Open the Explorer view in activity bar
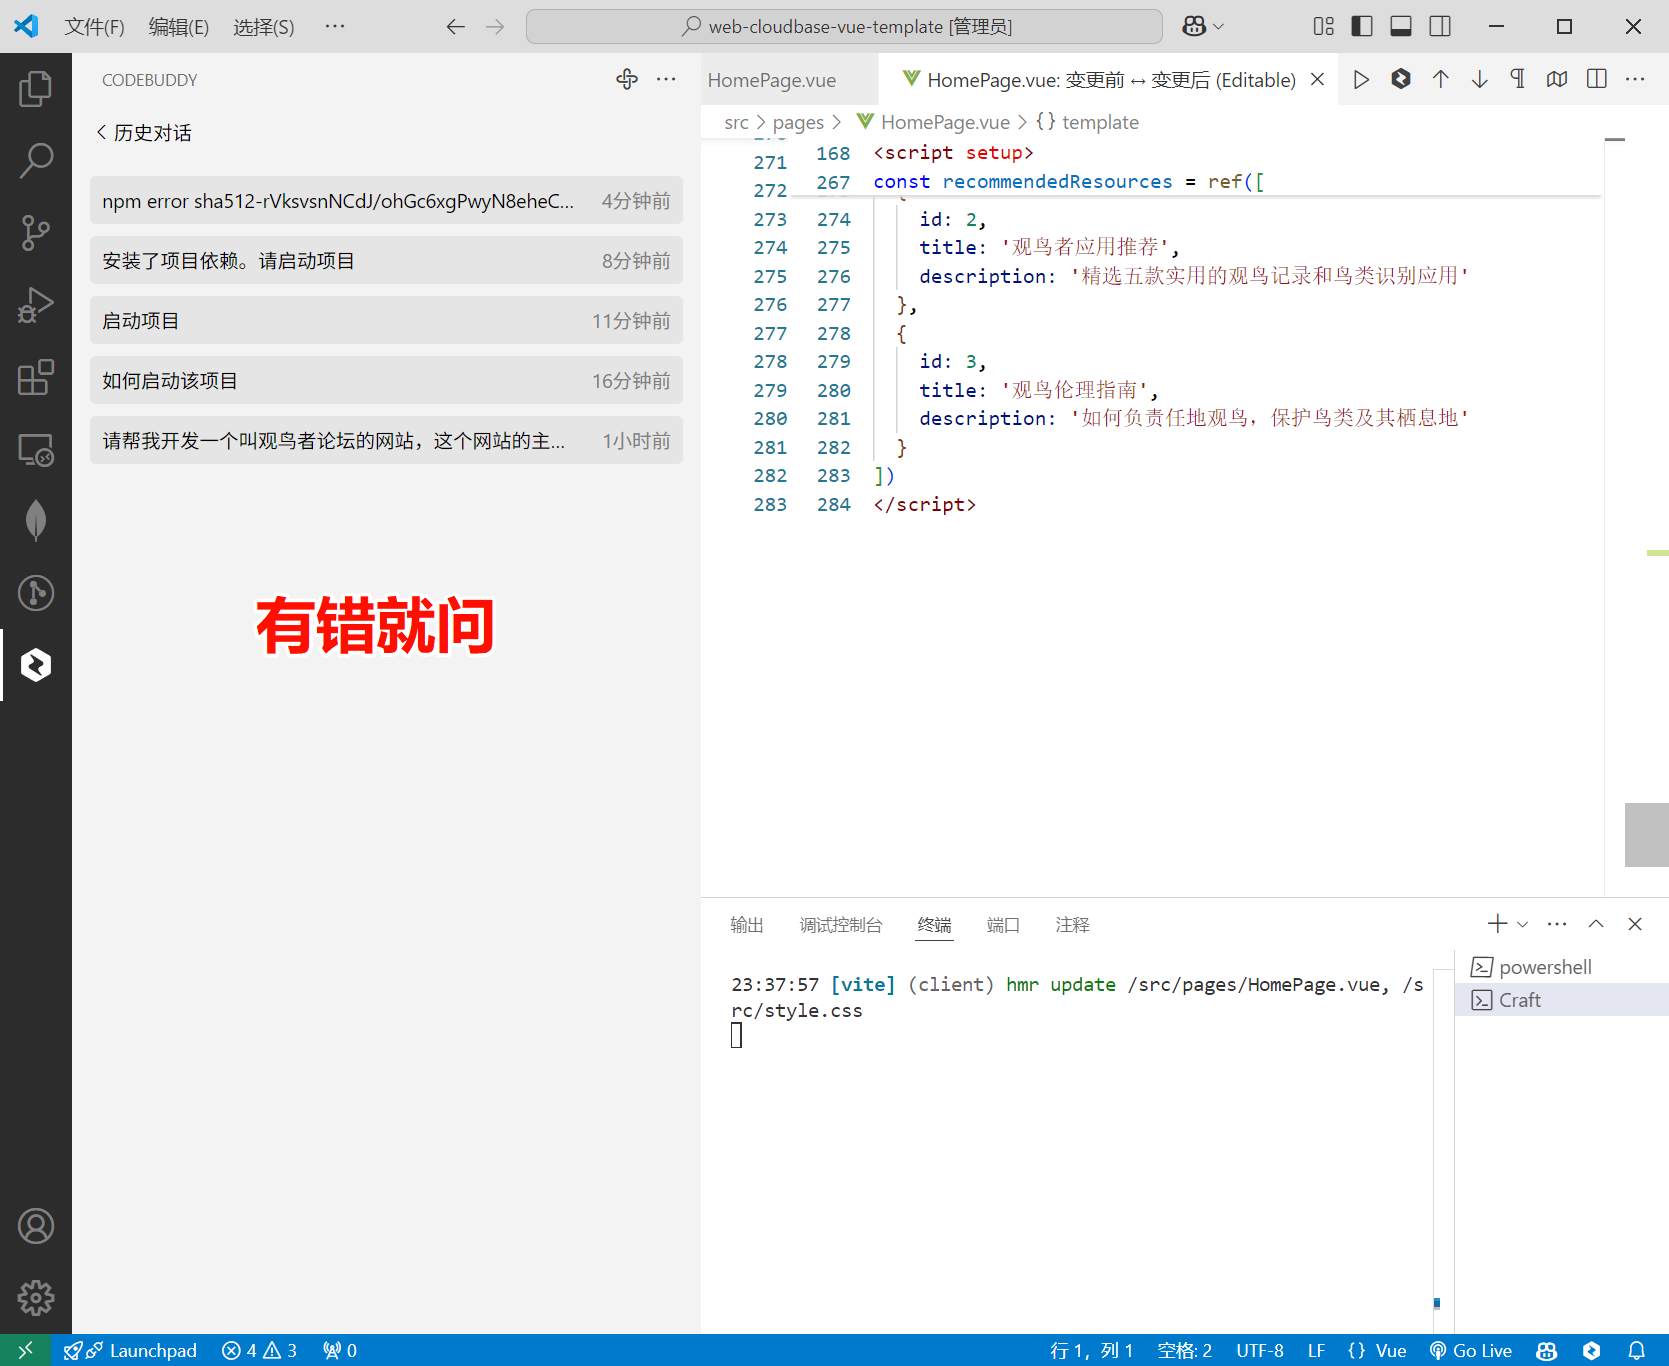Screen dimensions: 1669x1366 [36, 89]
